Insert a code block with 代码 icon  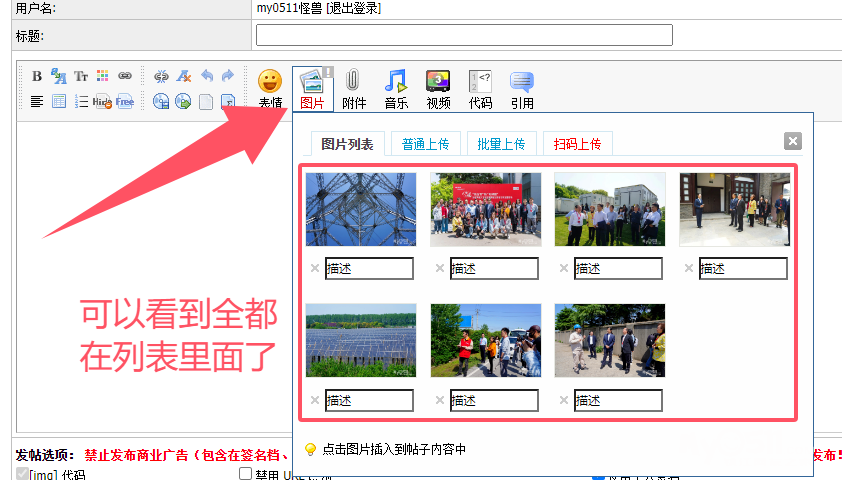pos(480,87)
